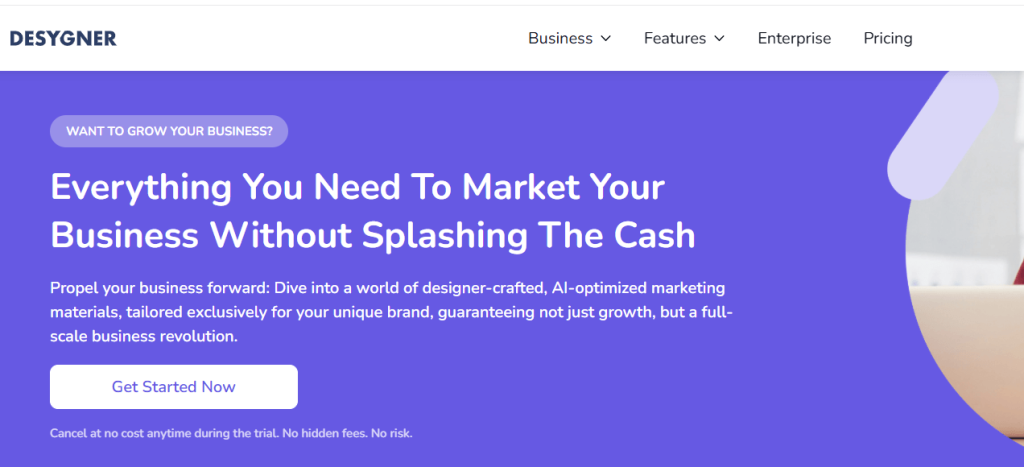Click the 'No risk.' text

pos(390,433)
